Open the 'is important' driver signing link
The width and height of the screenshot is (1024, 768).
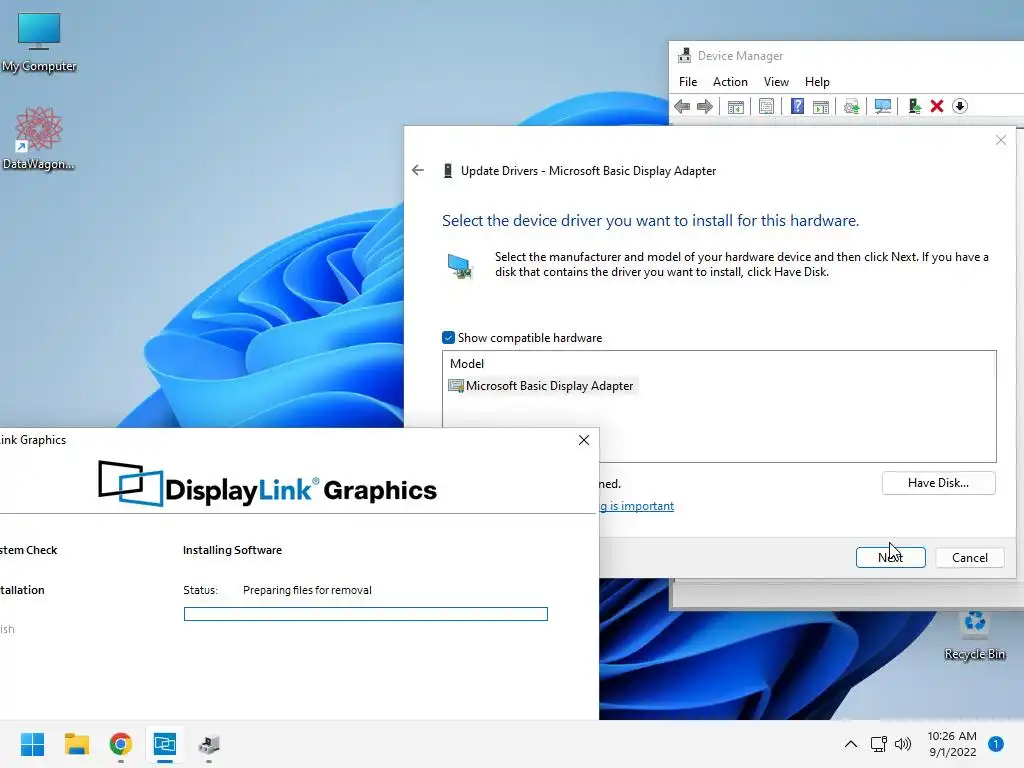(x=637, y=506)
